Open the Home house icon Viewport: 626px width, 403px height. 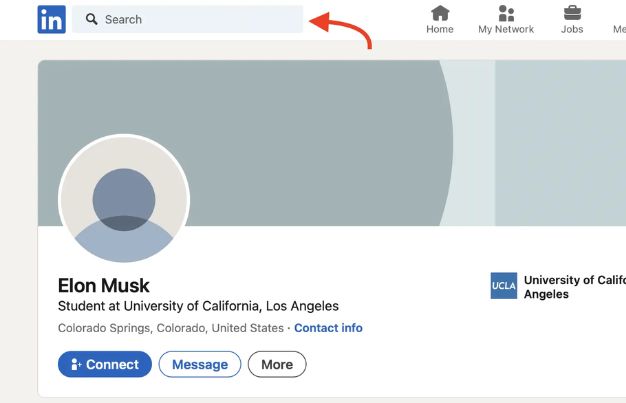pos(440,13)
